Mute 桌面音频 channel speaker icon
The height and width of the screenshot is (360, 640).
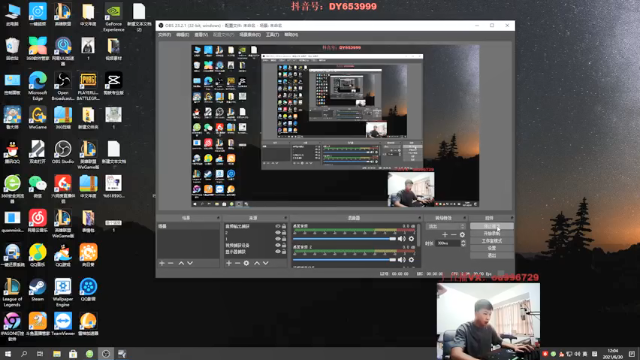(x=401, y=239)
